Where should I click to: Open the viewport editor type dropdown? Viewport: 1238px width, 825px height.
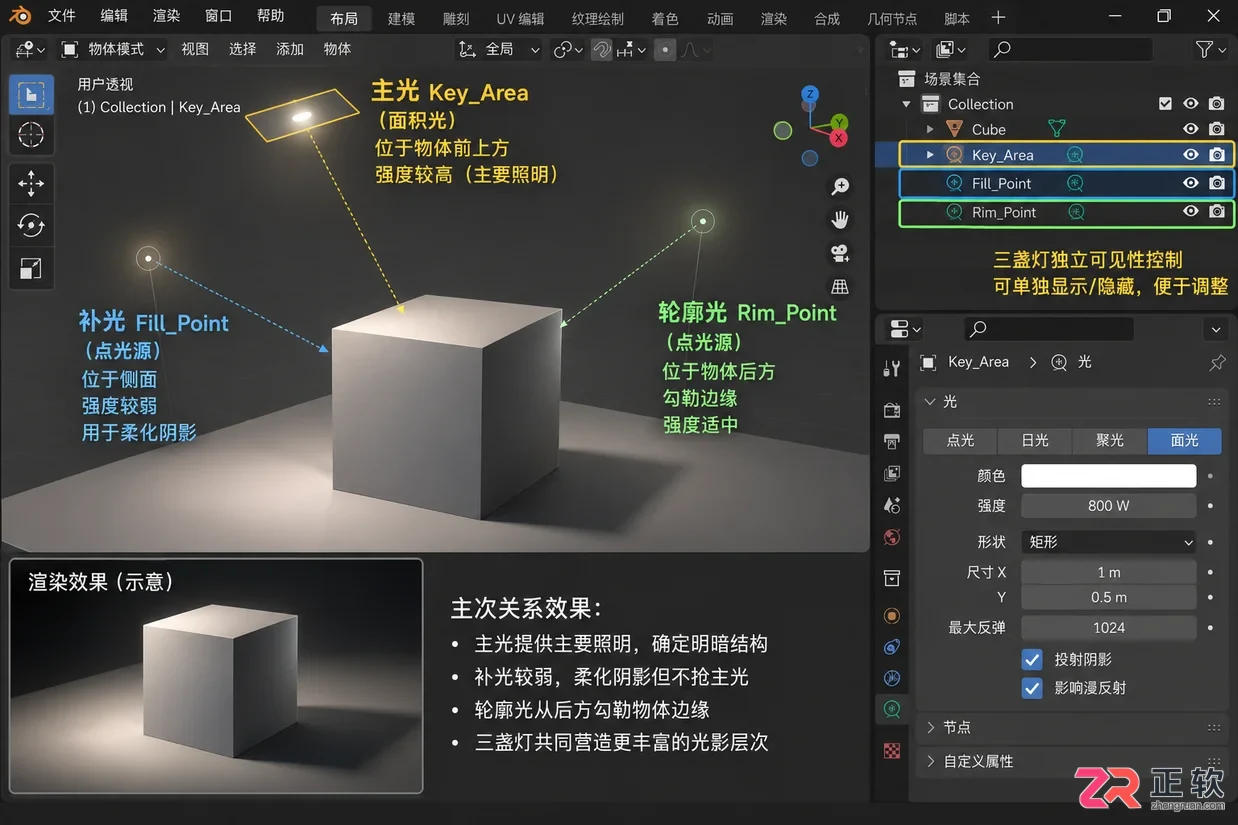tap(31, 49)
